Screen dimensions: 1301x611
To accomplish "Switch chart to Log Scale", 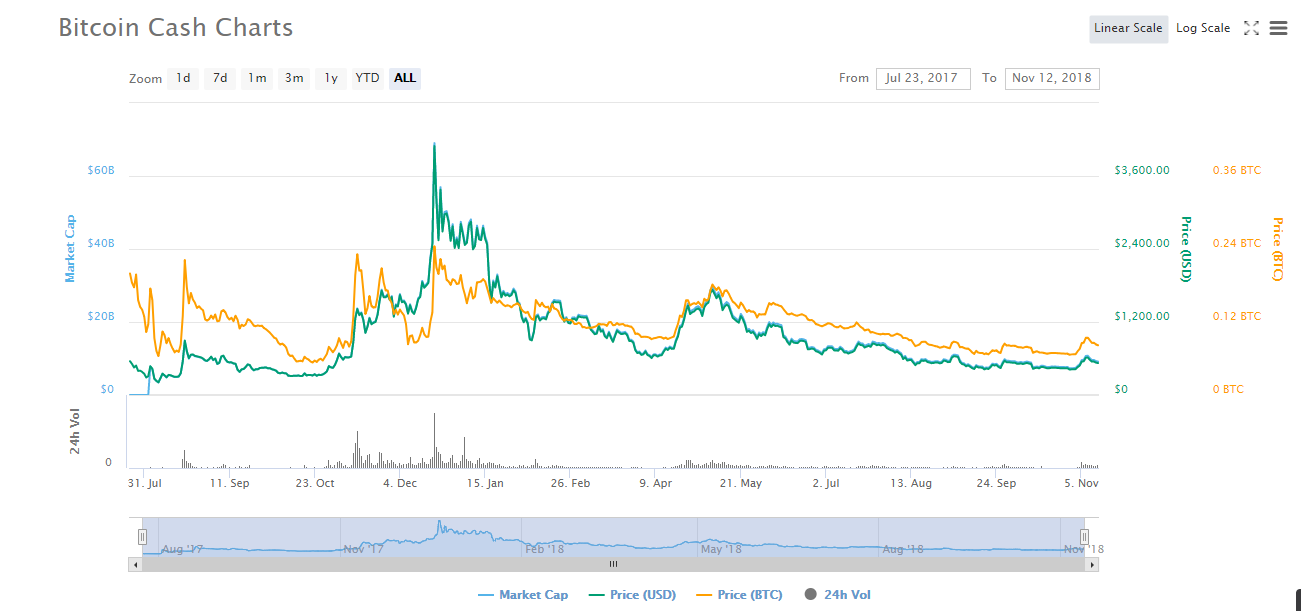I will click(1203, 28).
